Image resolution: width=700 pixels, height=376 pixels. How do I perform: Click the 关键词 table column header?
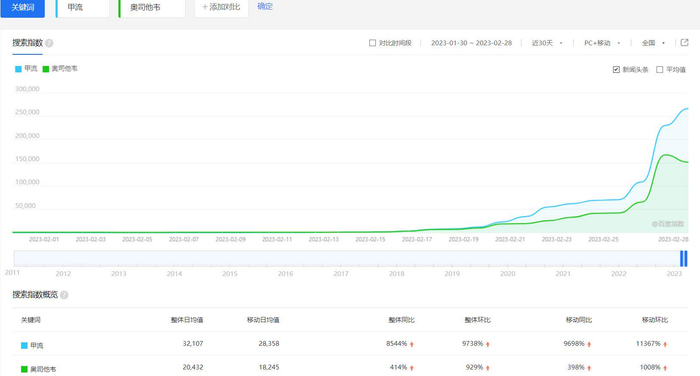31,320
